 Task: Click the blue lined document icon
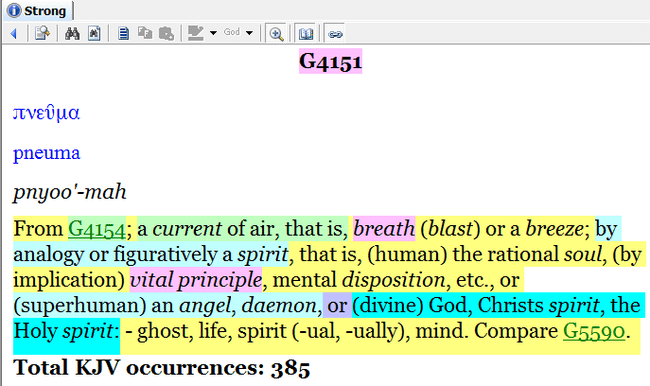coord(123,33)
